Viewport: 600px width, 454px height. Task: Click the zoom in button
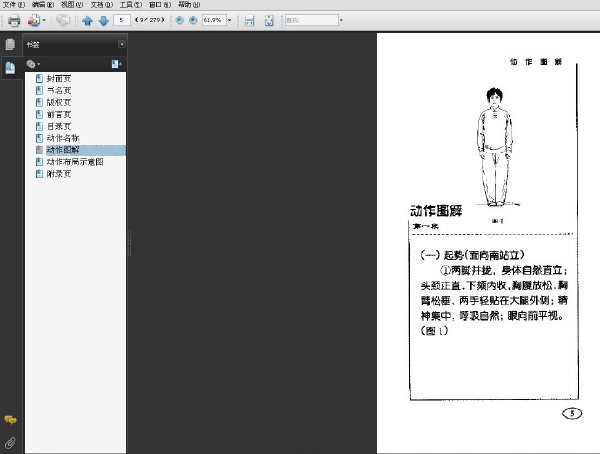point(193,20)
